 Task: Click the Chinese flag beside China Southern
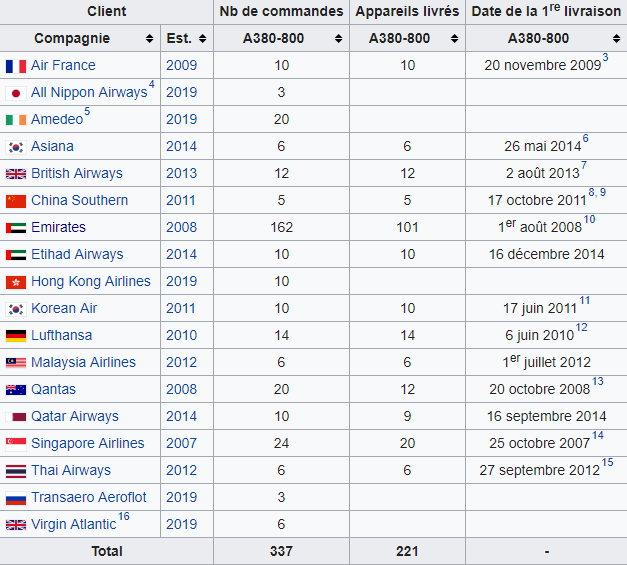click(16, 201)
